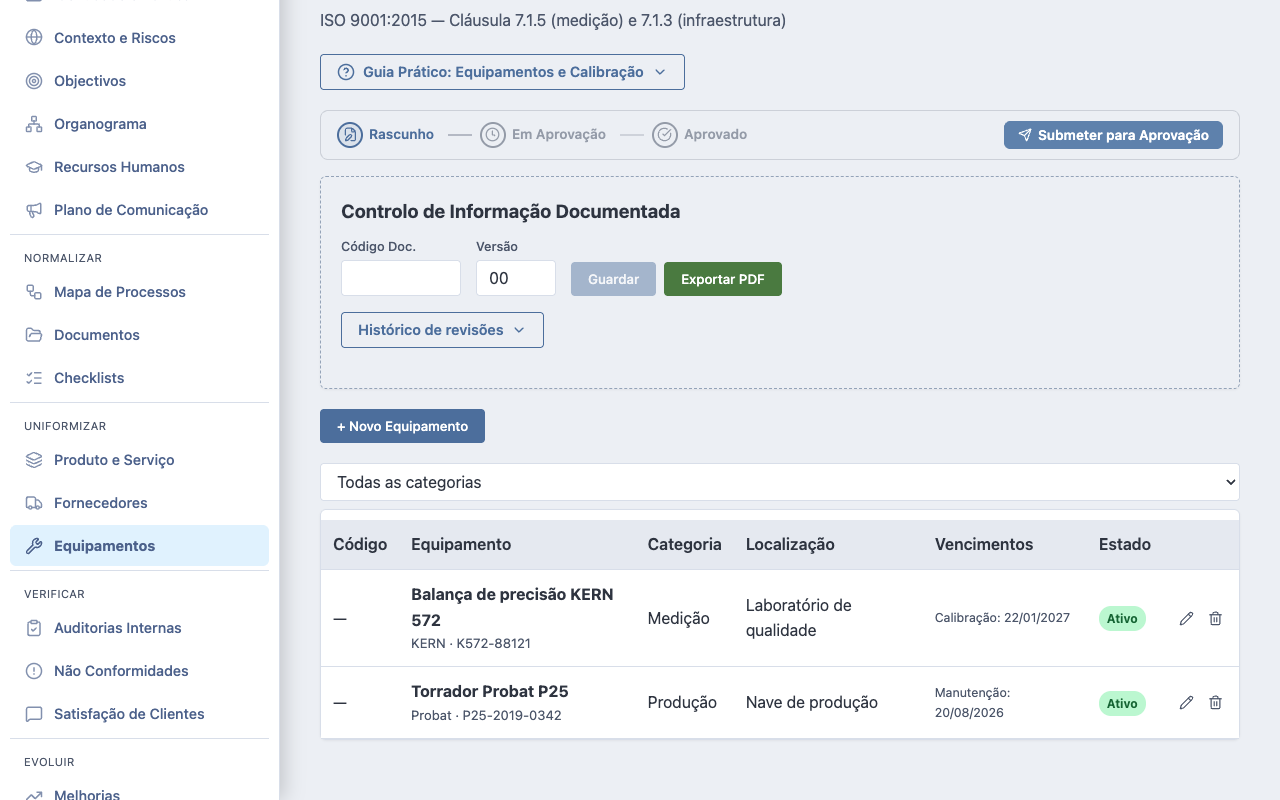Screen dimensions: 1280x800
Task: Click the Vencimentos column header
Action: (x=984, y=545)
